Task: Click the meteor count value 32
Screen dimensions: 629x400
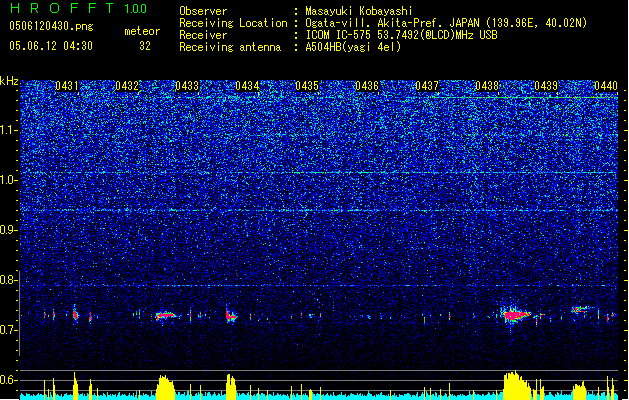Action: [x=145, y=46]
